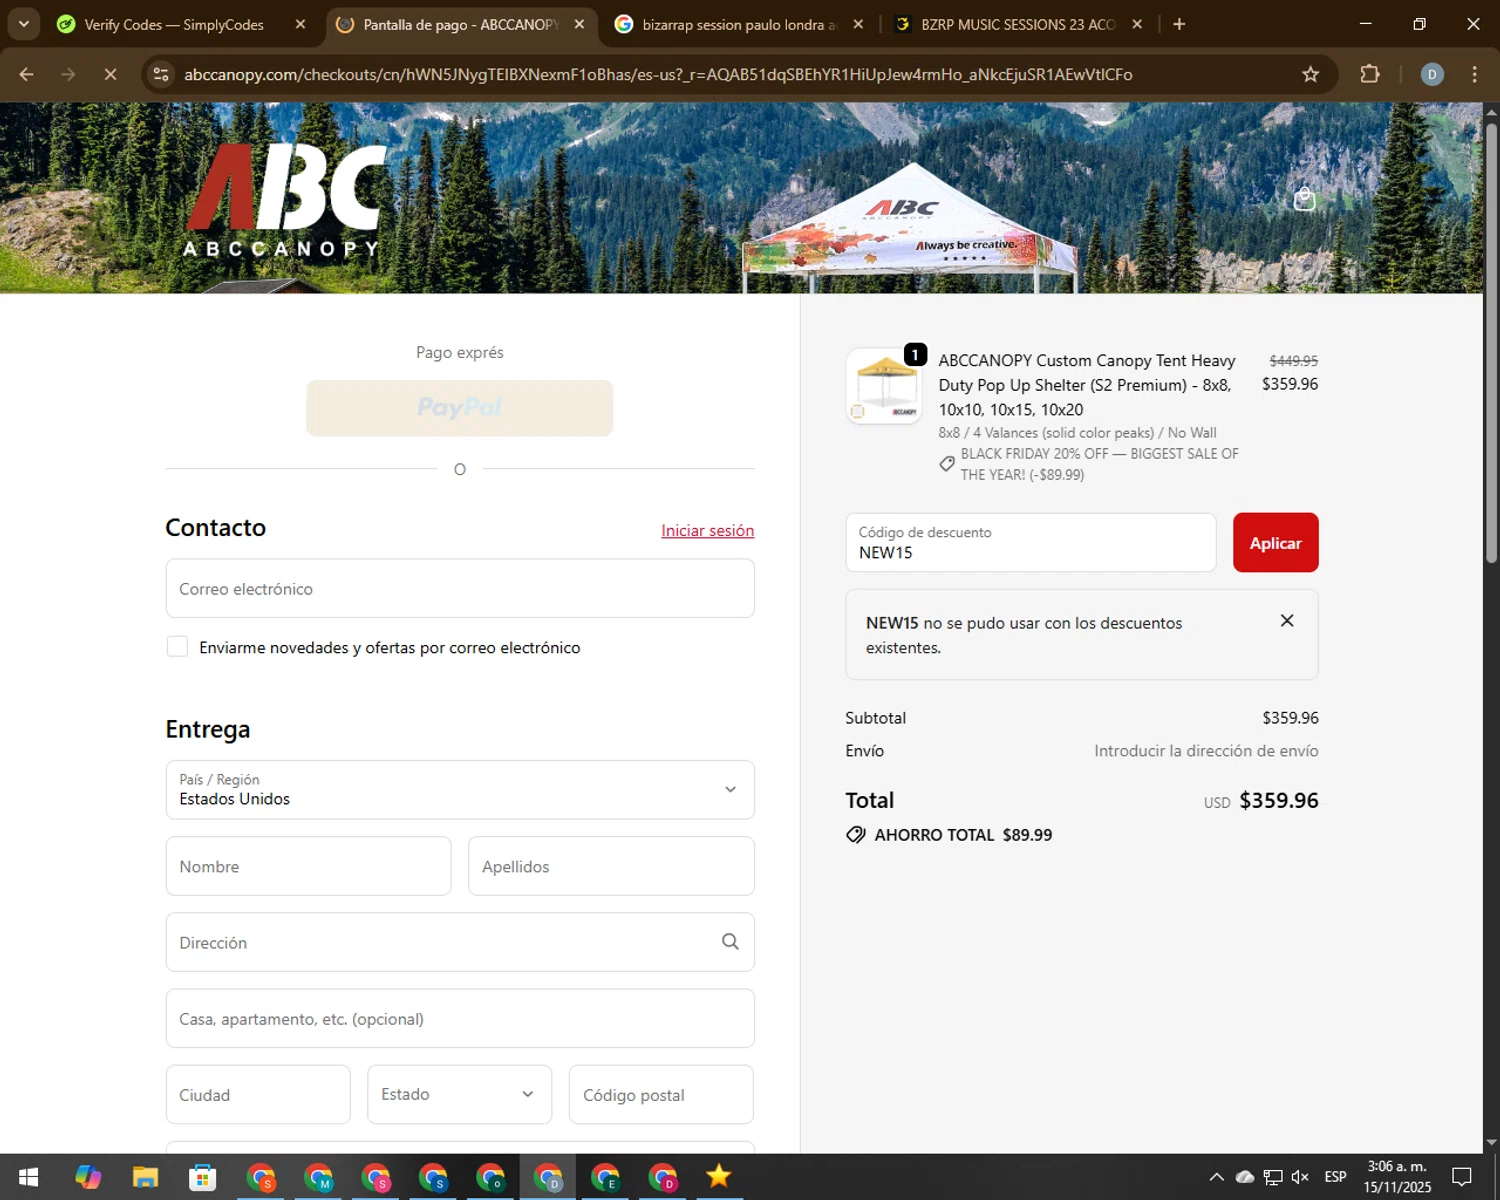Show hidden system tray icons chevron
The width and height of the screenshot is (1500, 1200).
[x=1216, y=1177]
